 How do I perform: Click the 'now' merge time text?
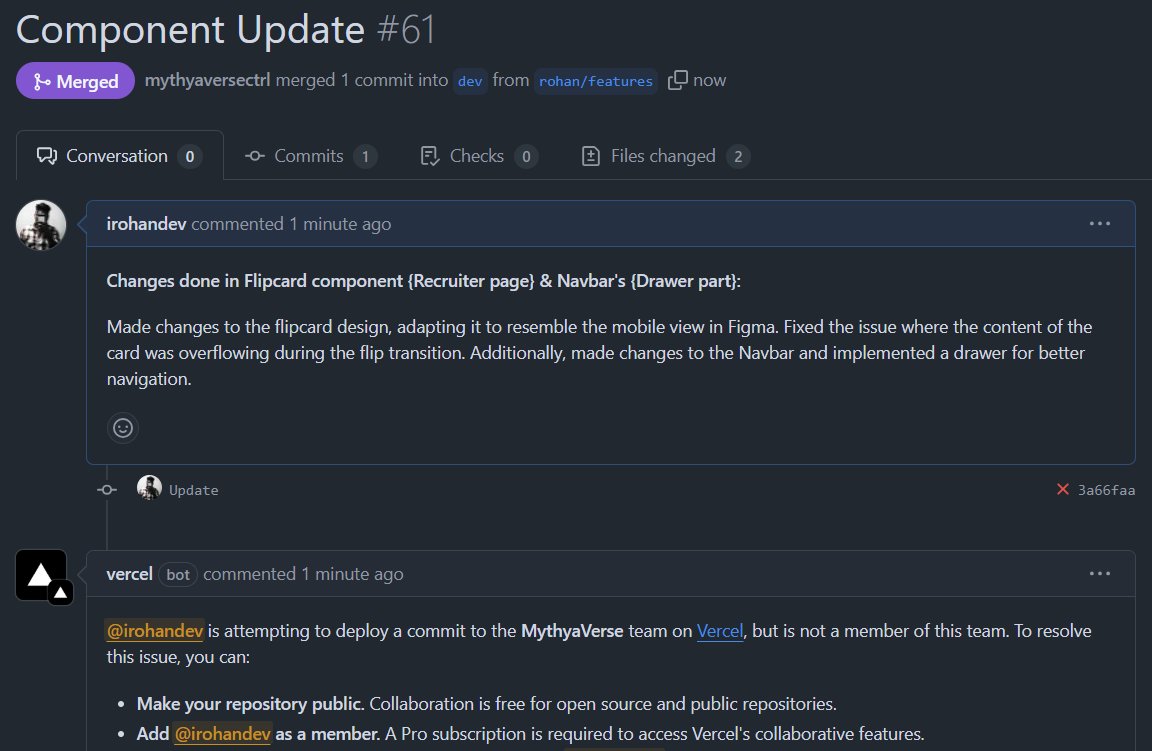[x=710, y=80]
